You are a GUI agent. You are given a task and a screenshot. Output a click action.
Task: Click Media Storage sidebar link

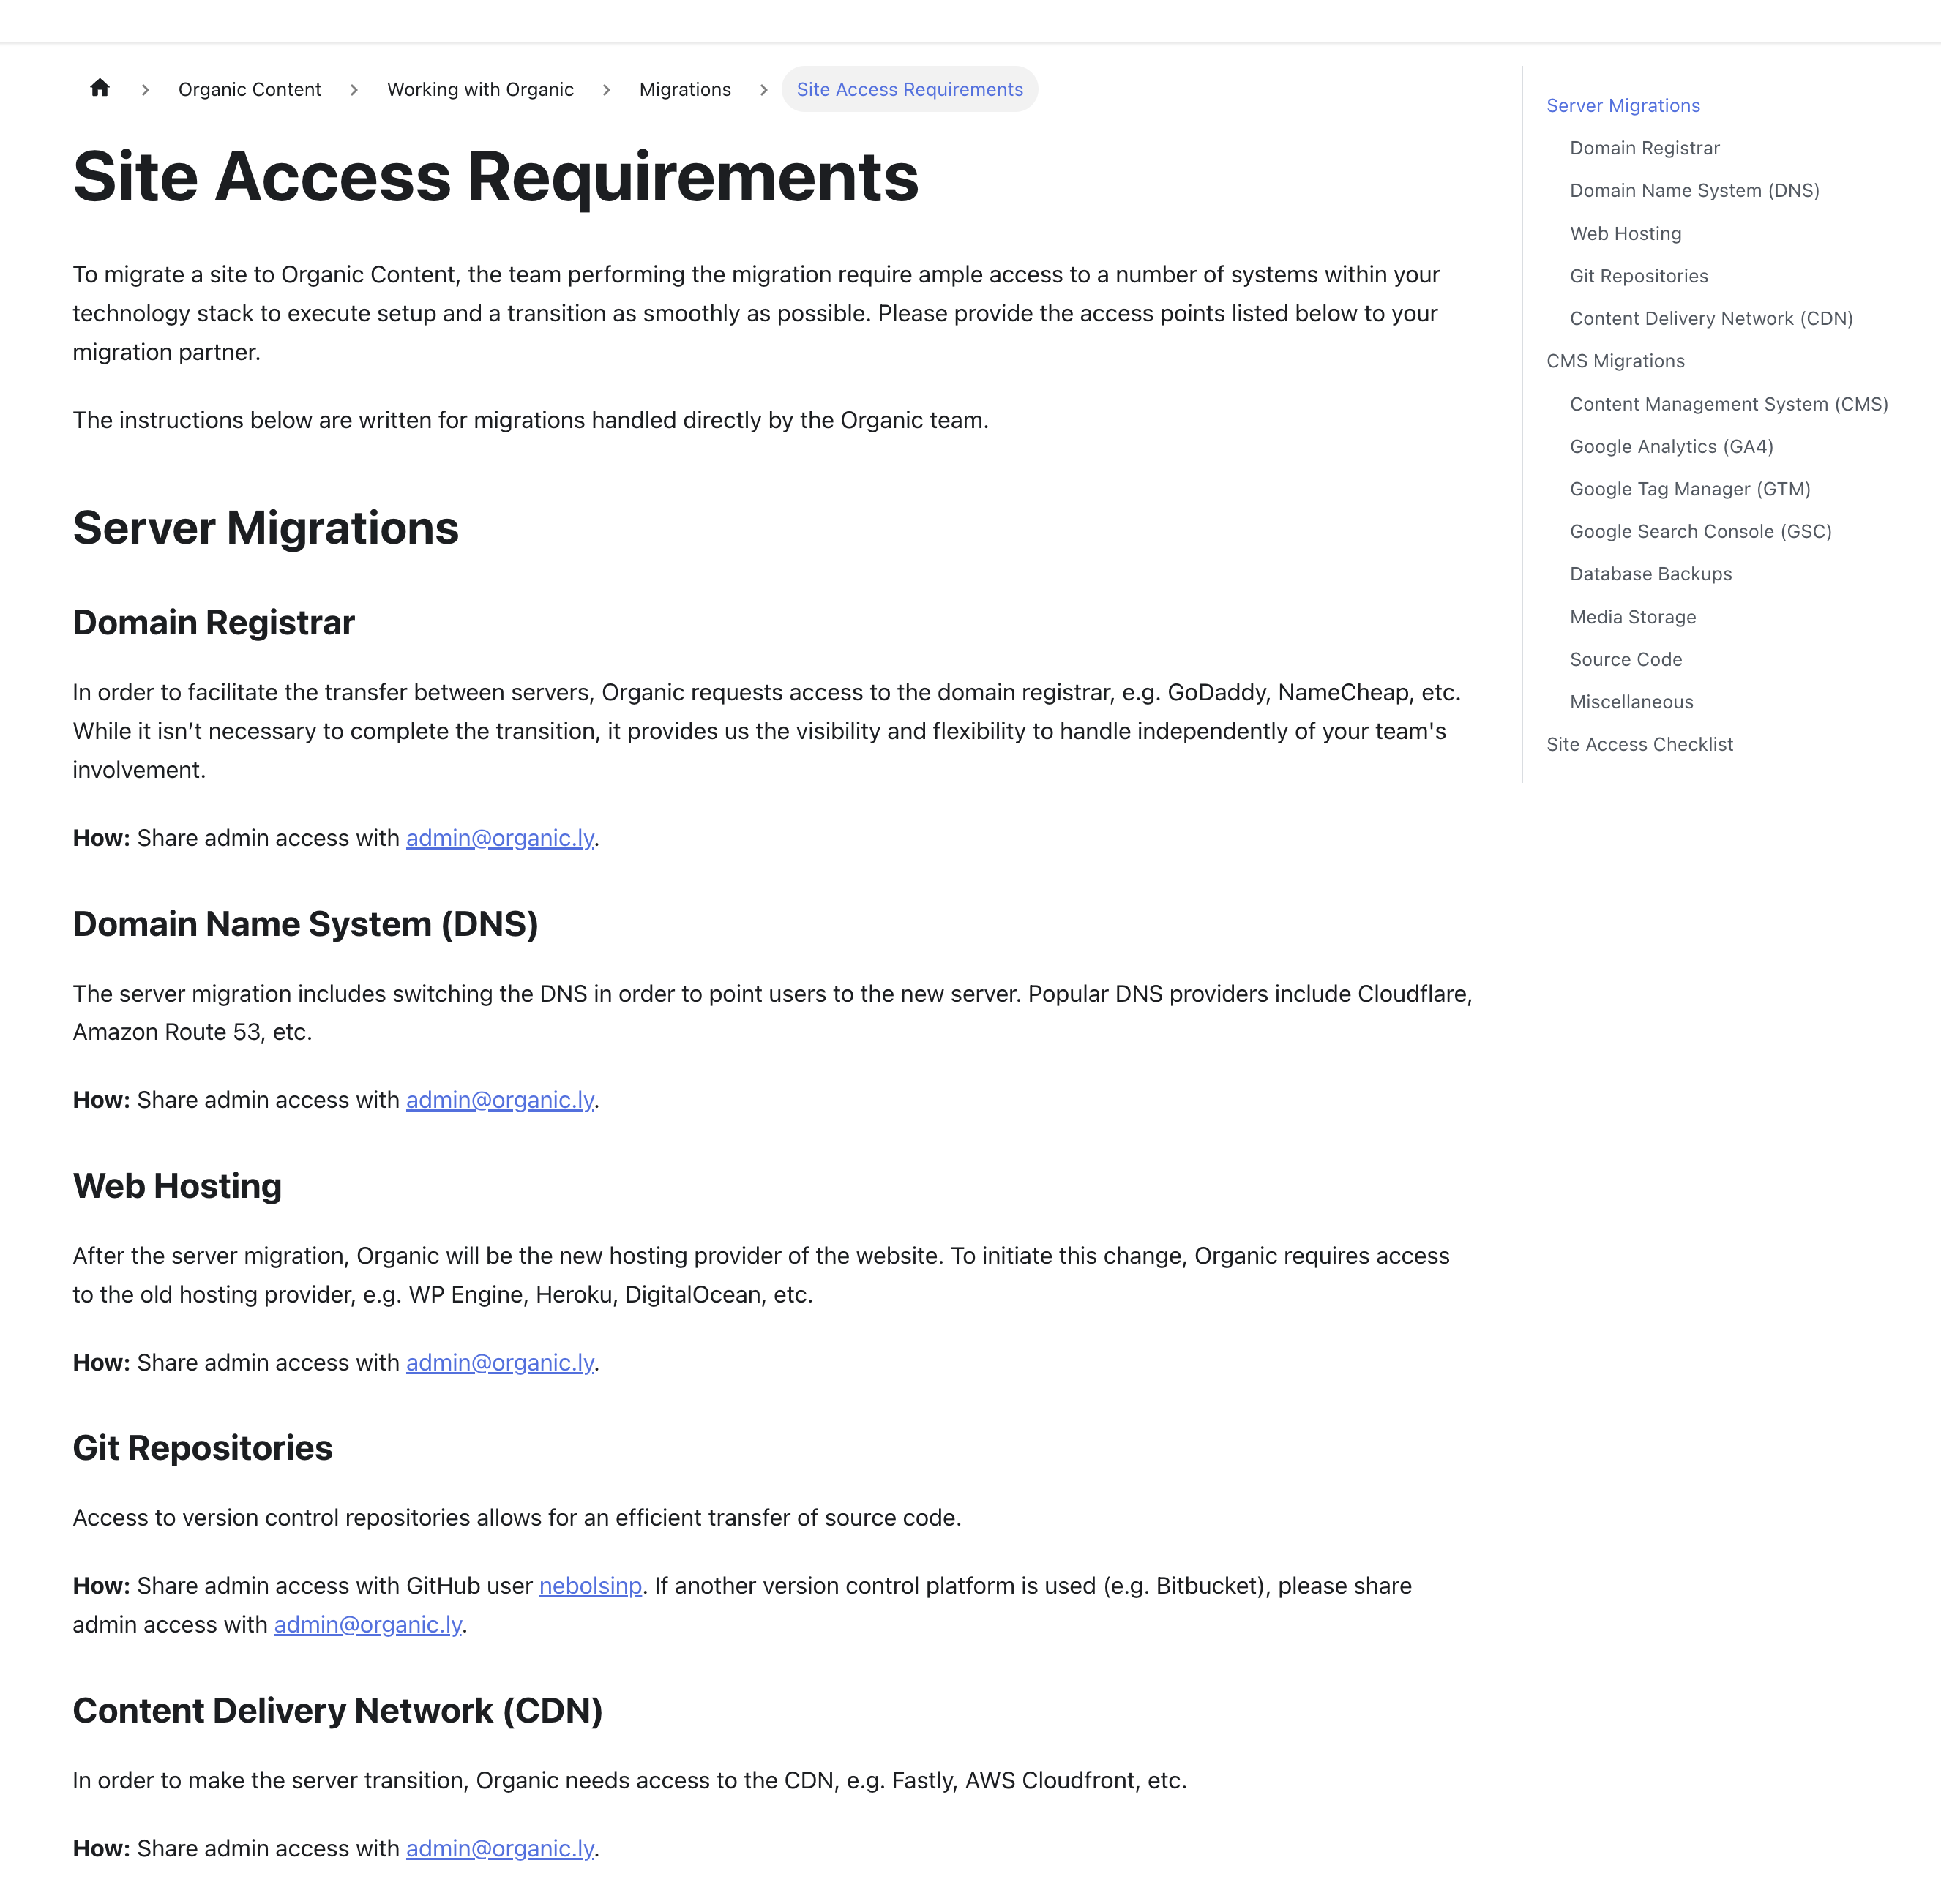coord(1631,615)
